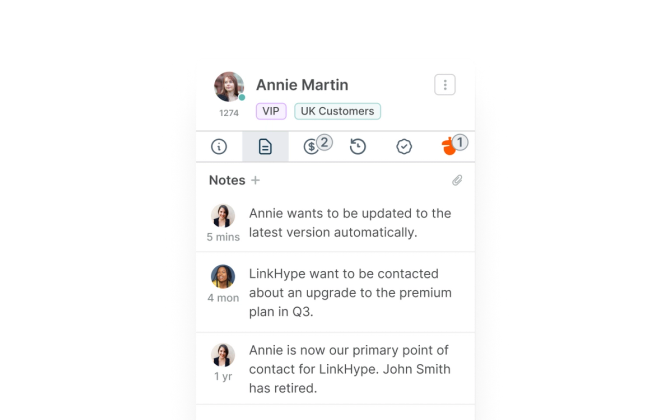Open the note about latest version updates
The image size is (672, 420).
point(335,223)
